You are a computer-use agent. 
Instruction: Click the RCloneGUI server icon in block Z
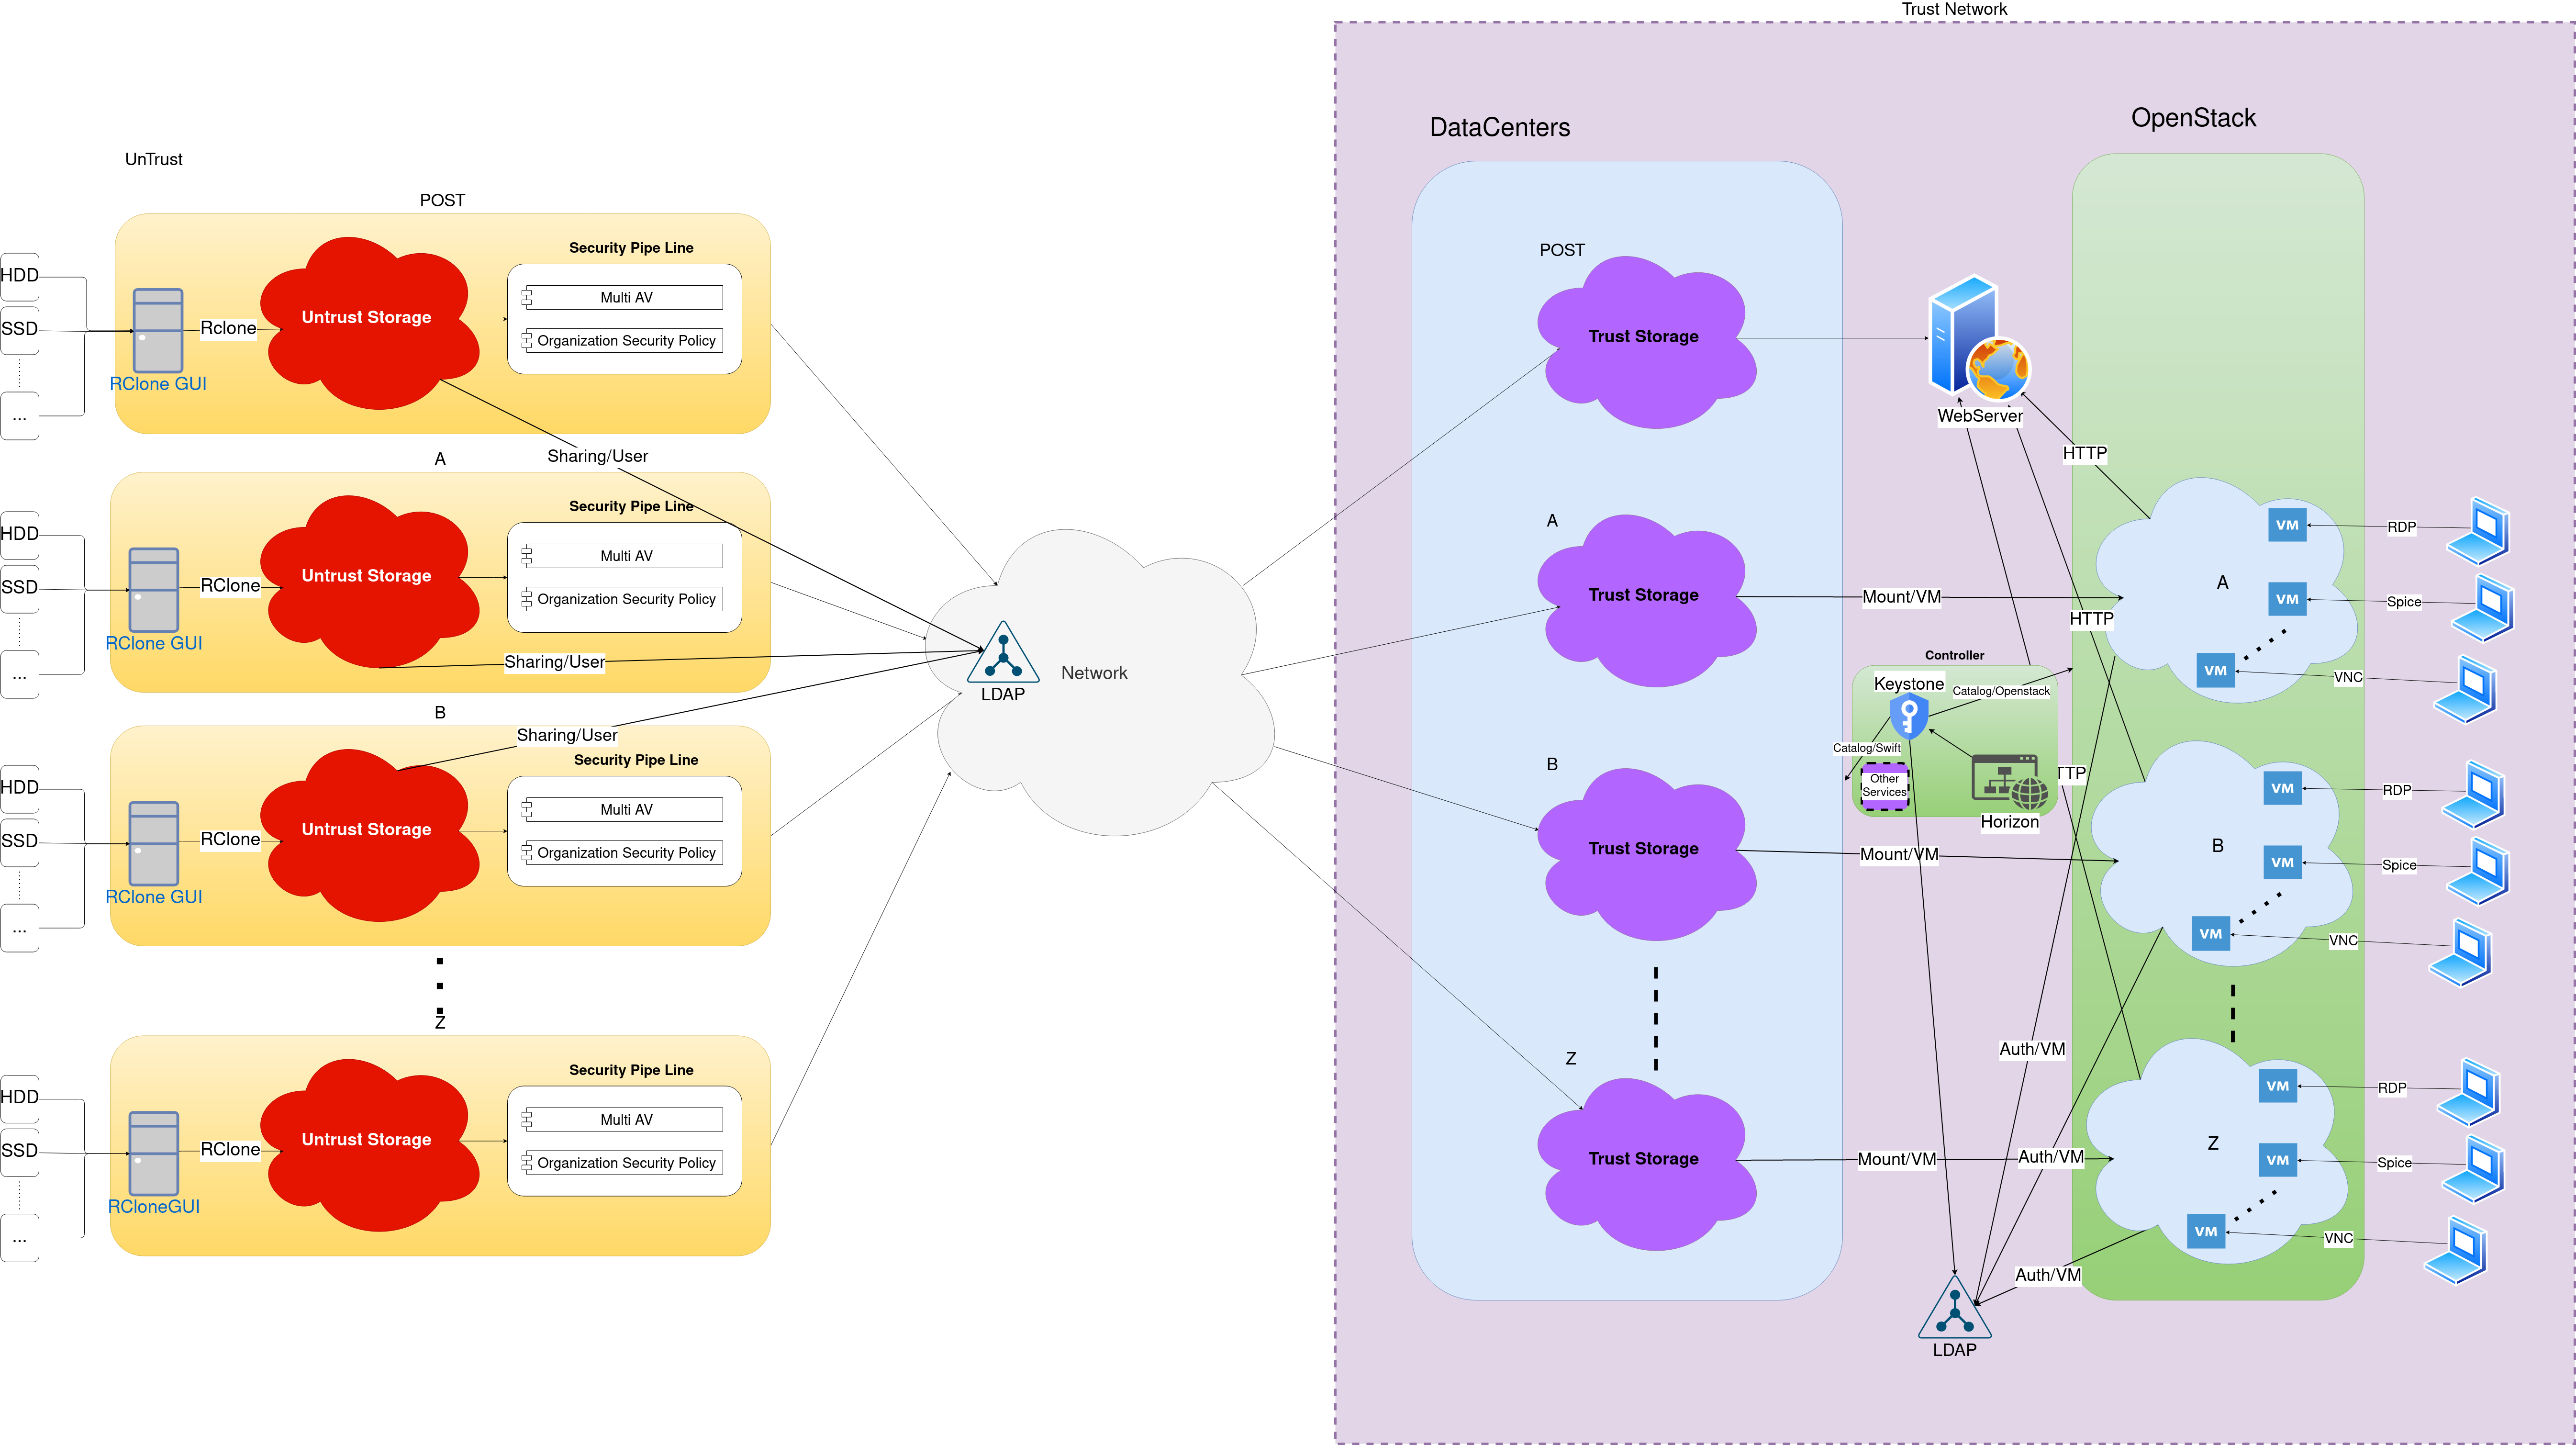(154, 1153)
